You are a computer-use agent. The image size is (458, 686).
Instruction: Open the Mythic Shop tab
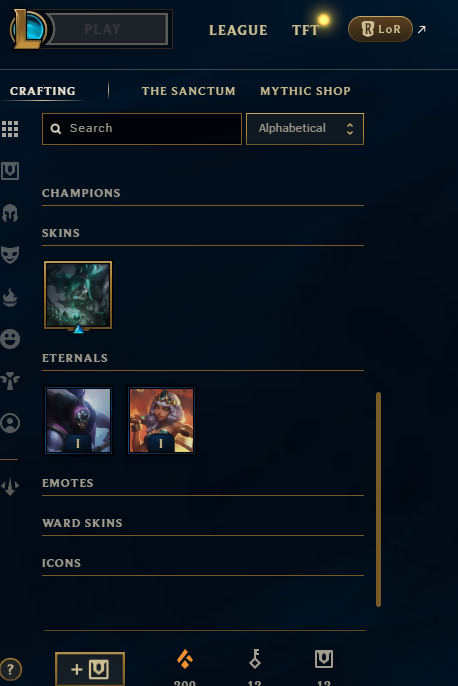click(x=305, y=91)
